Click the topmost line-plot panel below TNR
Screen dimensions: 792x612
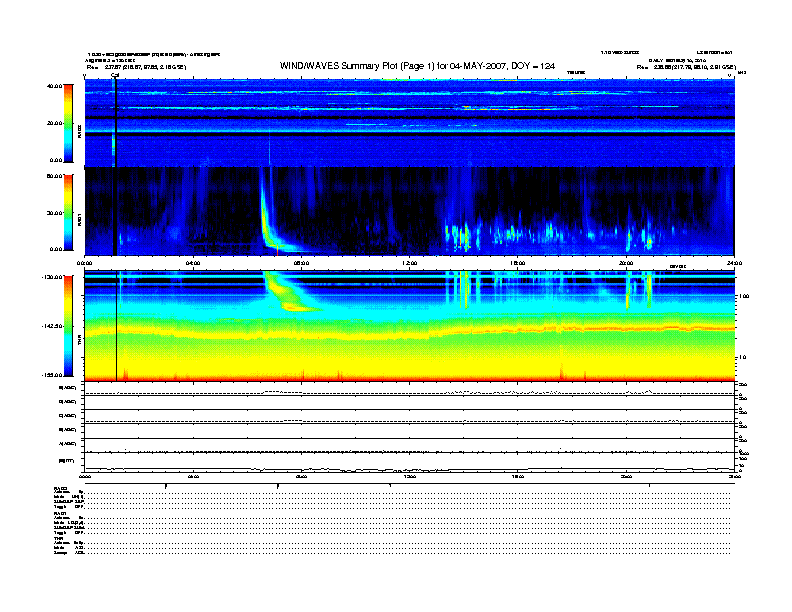[x=410, y=389]
